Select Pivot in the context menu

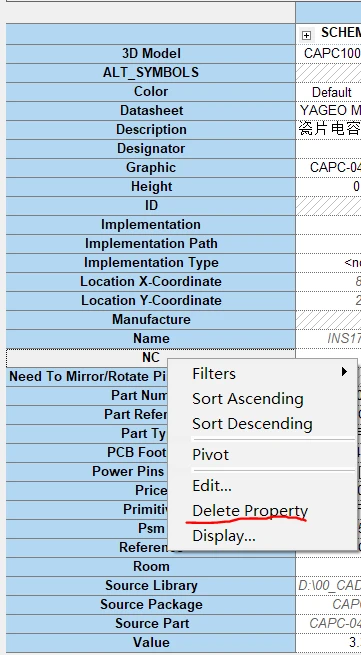(x=211, y=454)
